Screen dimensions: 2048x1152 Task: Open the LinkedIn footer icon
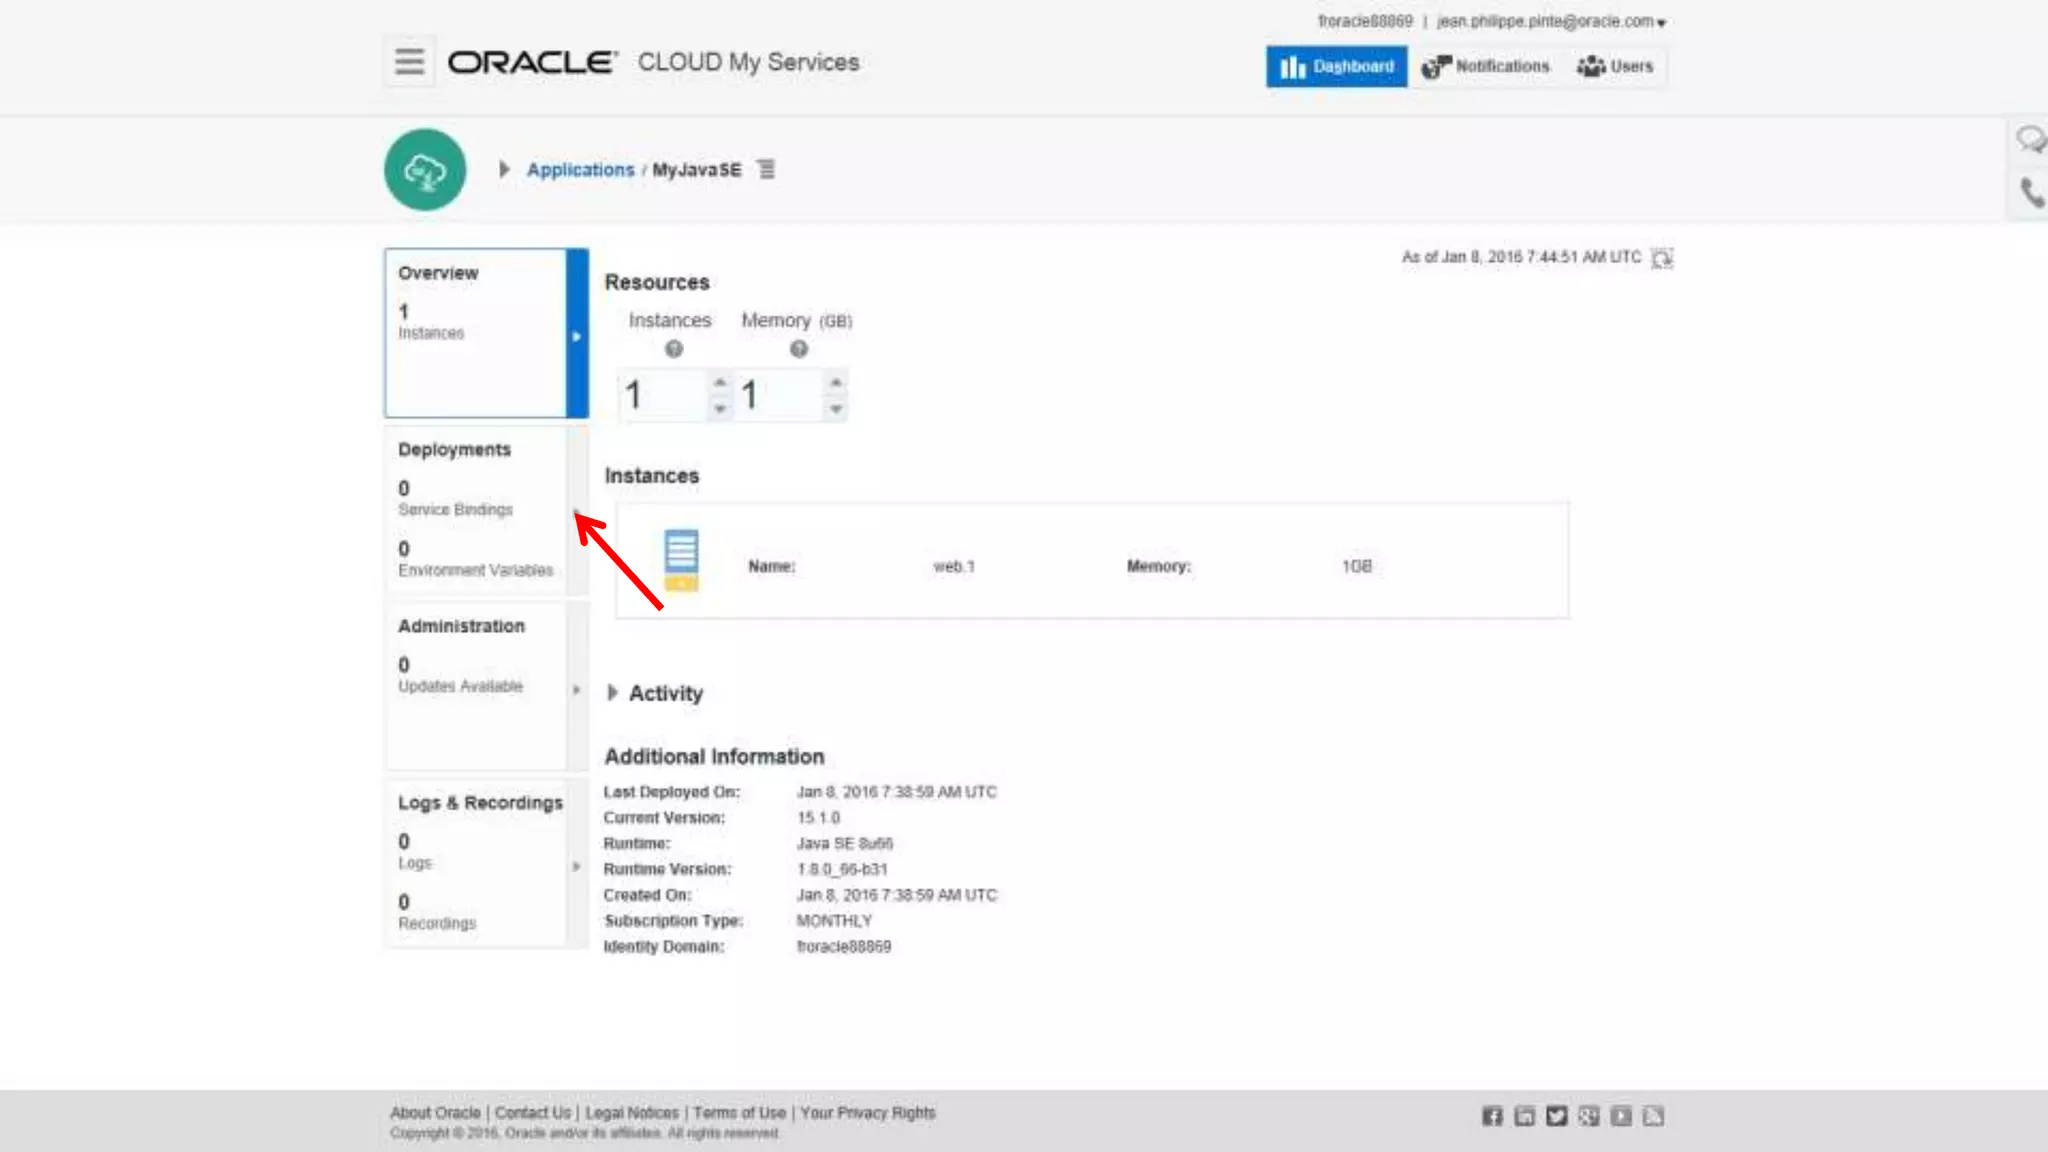coord(1524,1116)
